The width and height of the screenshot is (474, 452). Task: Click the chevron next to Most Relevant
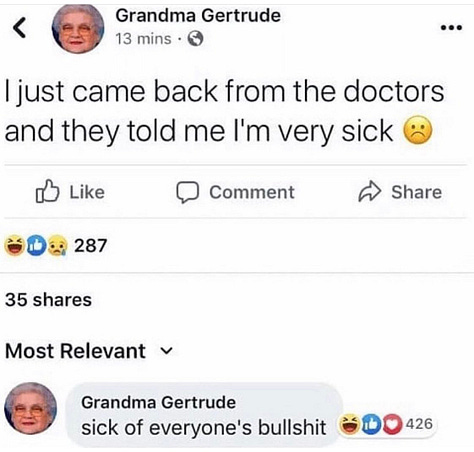167,351
